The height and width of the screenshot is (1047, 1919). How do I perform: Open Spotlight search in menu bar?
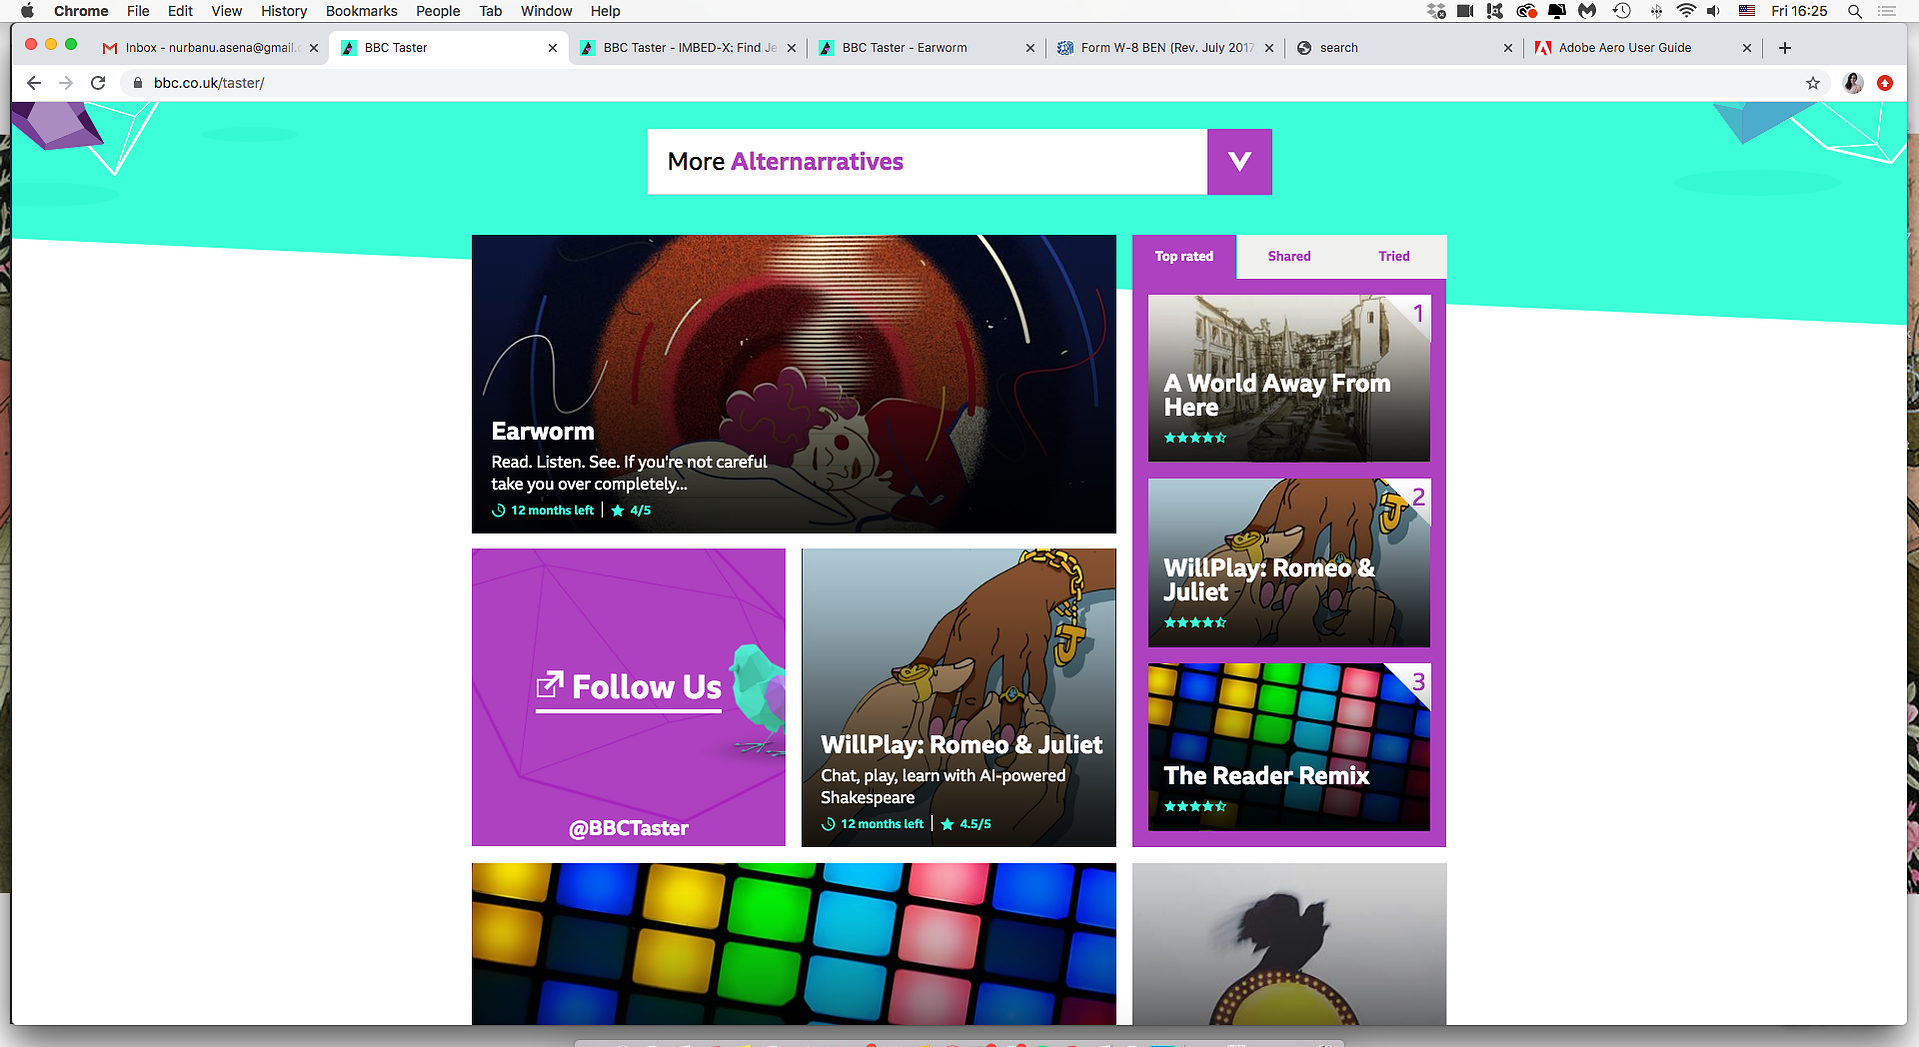1855,11
